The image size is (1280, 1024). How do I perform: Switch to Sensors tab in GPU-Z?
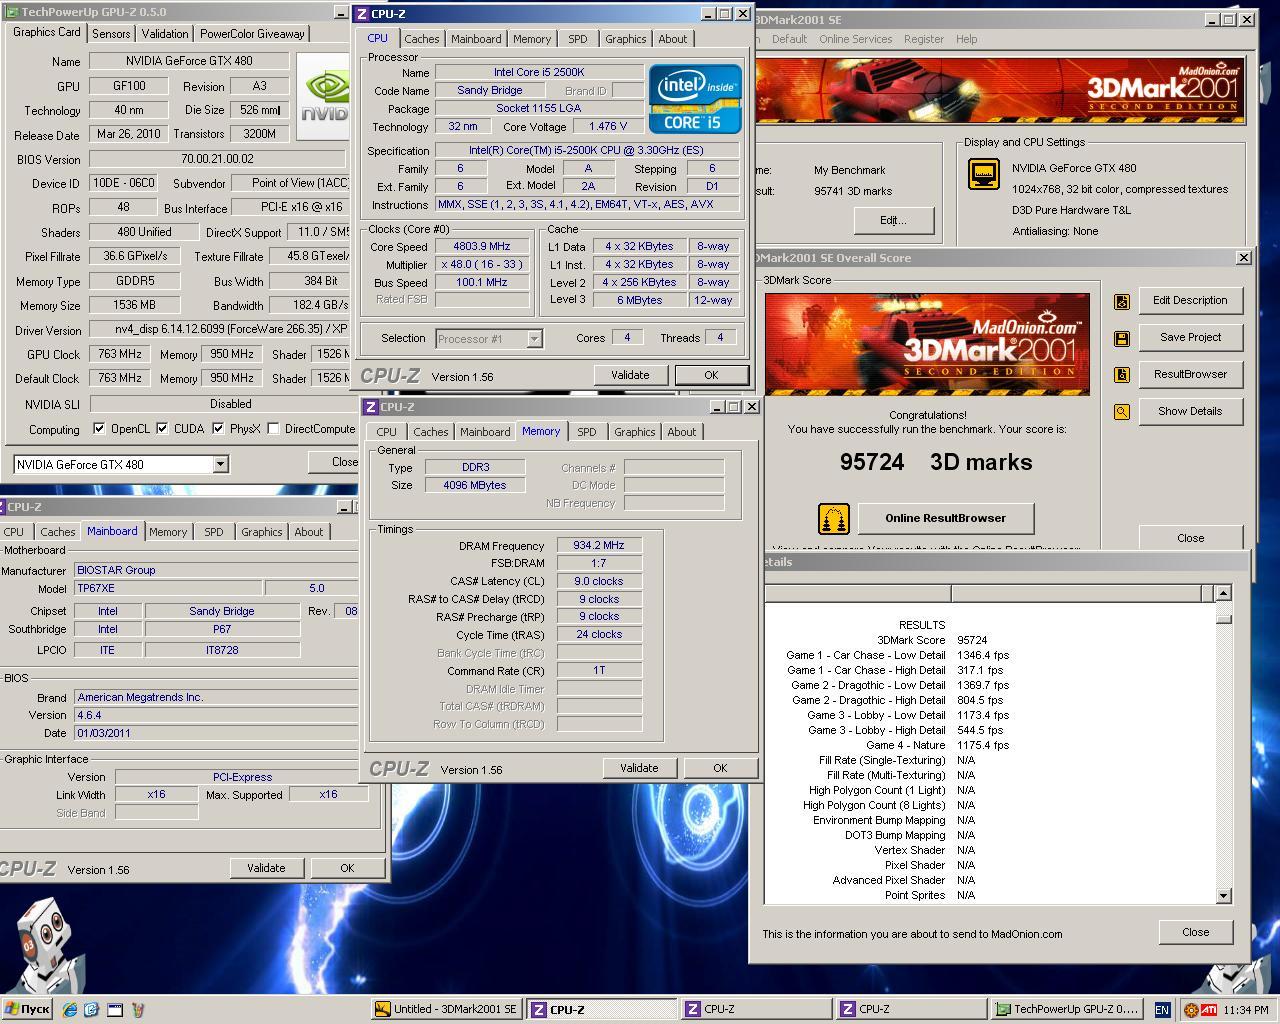[111, 33]
